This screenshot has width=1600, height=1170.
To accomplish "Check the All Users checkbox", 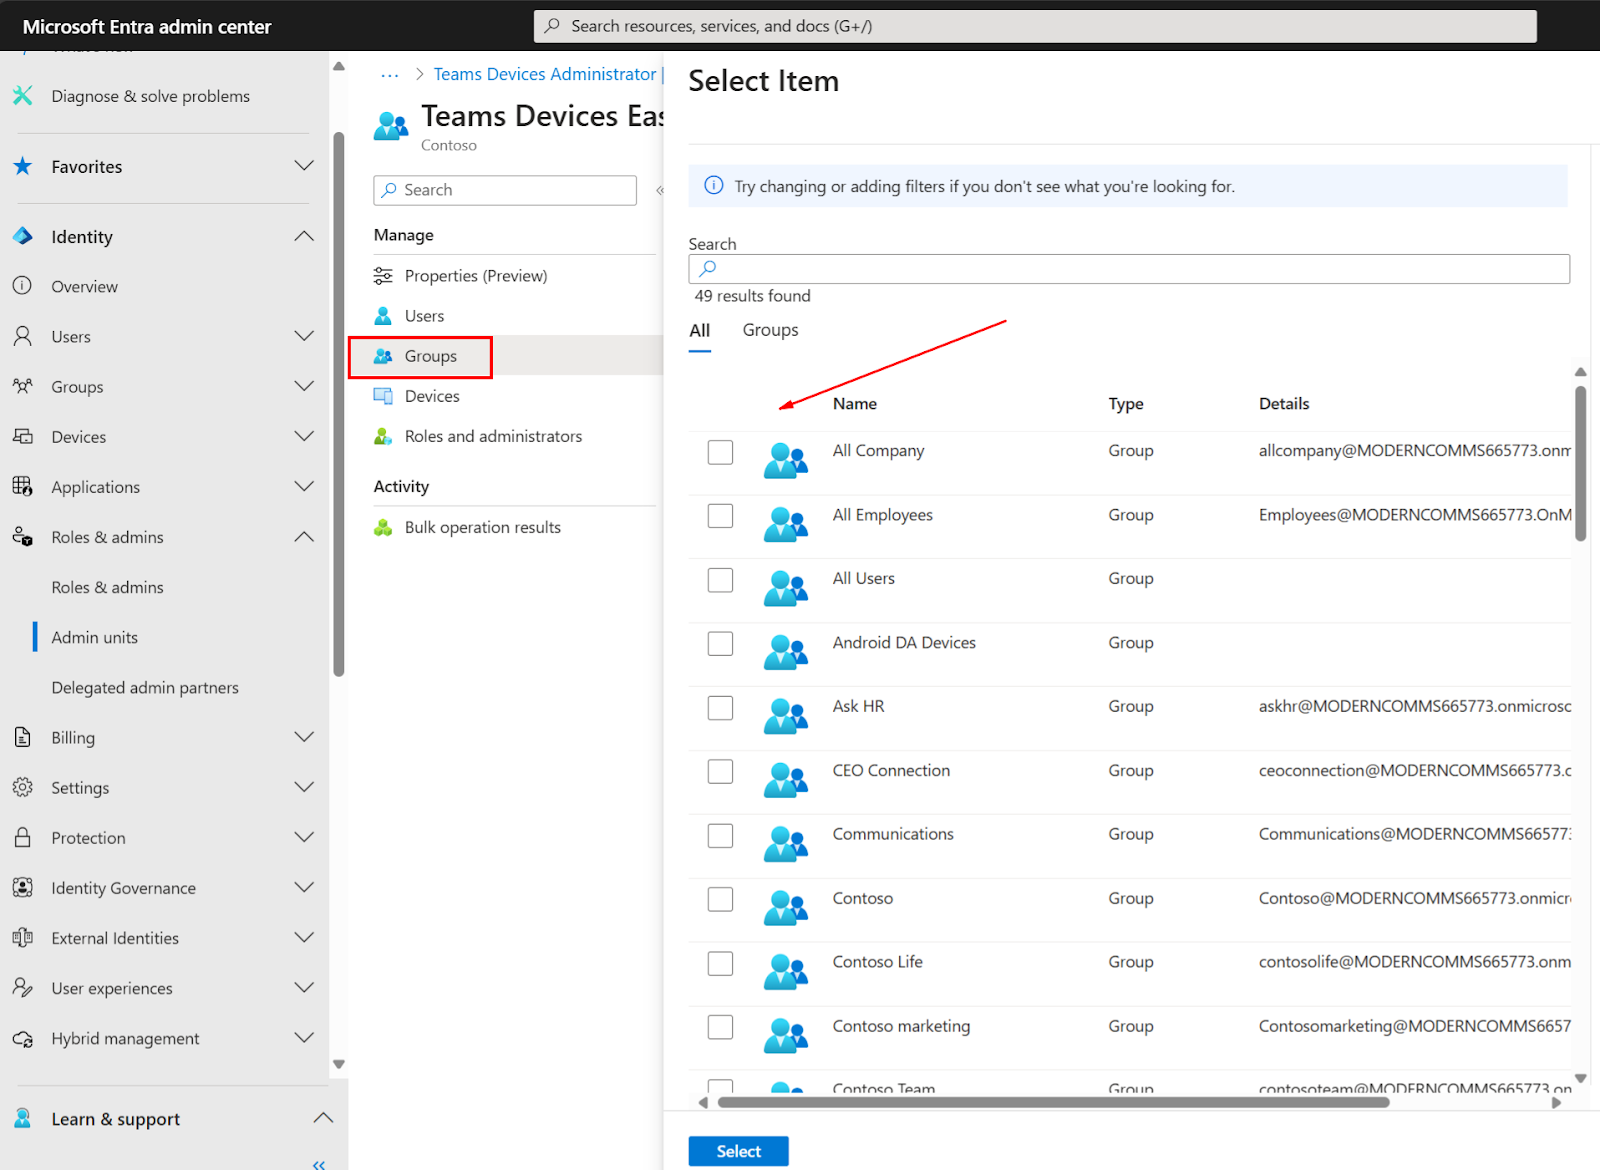I will click(720, 580).
